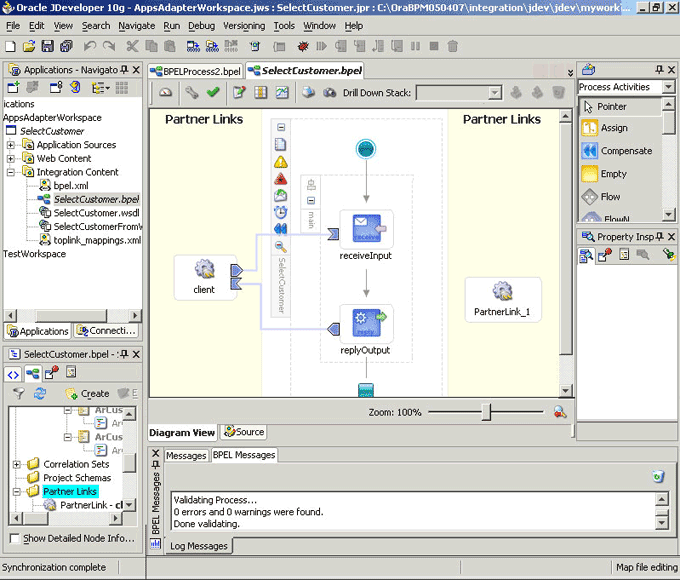
Task: Click the Save All toolbar icon
Action: 66,46
